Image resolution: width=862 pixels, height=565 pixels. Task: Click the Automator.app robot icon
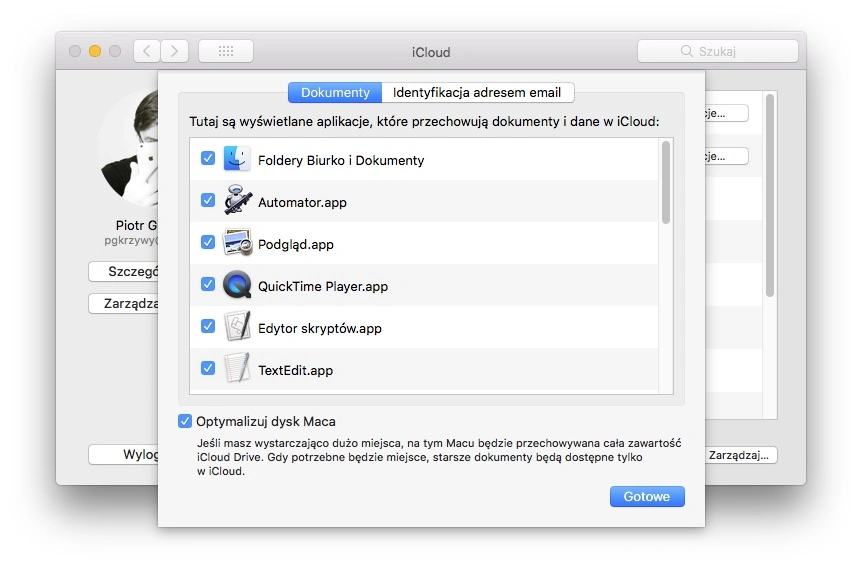coord(237,201)
